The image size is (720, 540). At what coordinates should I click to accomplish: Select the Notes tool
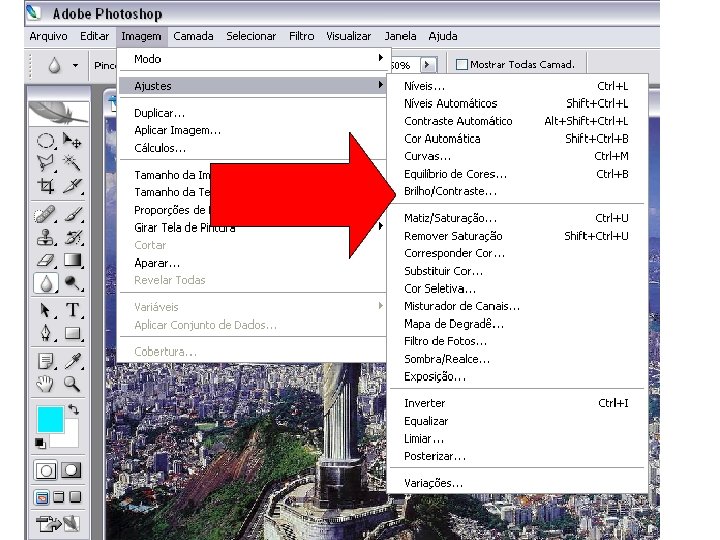click(x=45, y=361)
